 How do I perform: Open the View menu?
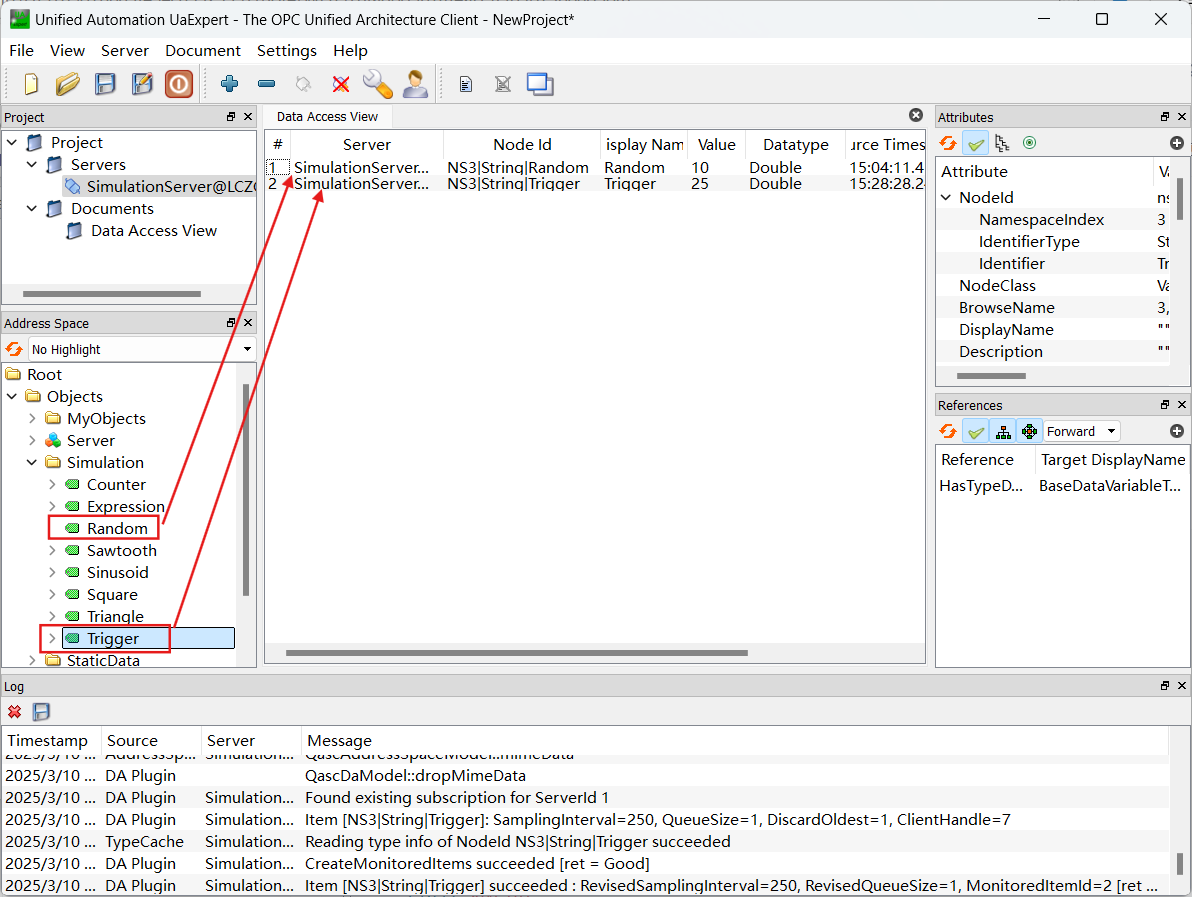67,50
